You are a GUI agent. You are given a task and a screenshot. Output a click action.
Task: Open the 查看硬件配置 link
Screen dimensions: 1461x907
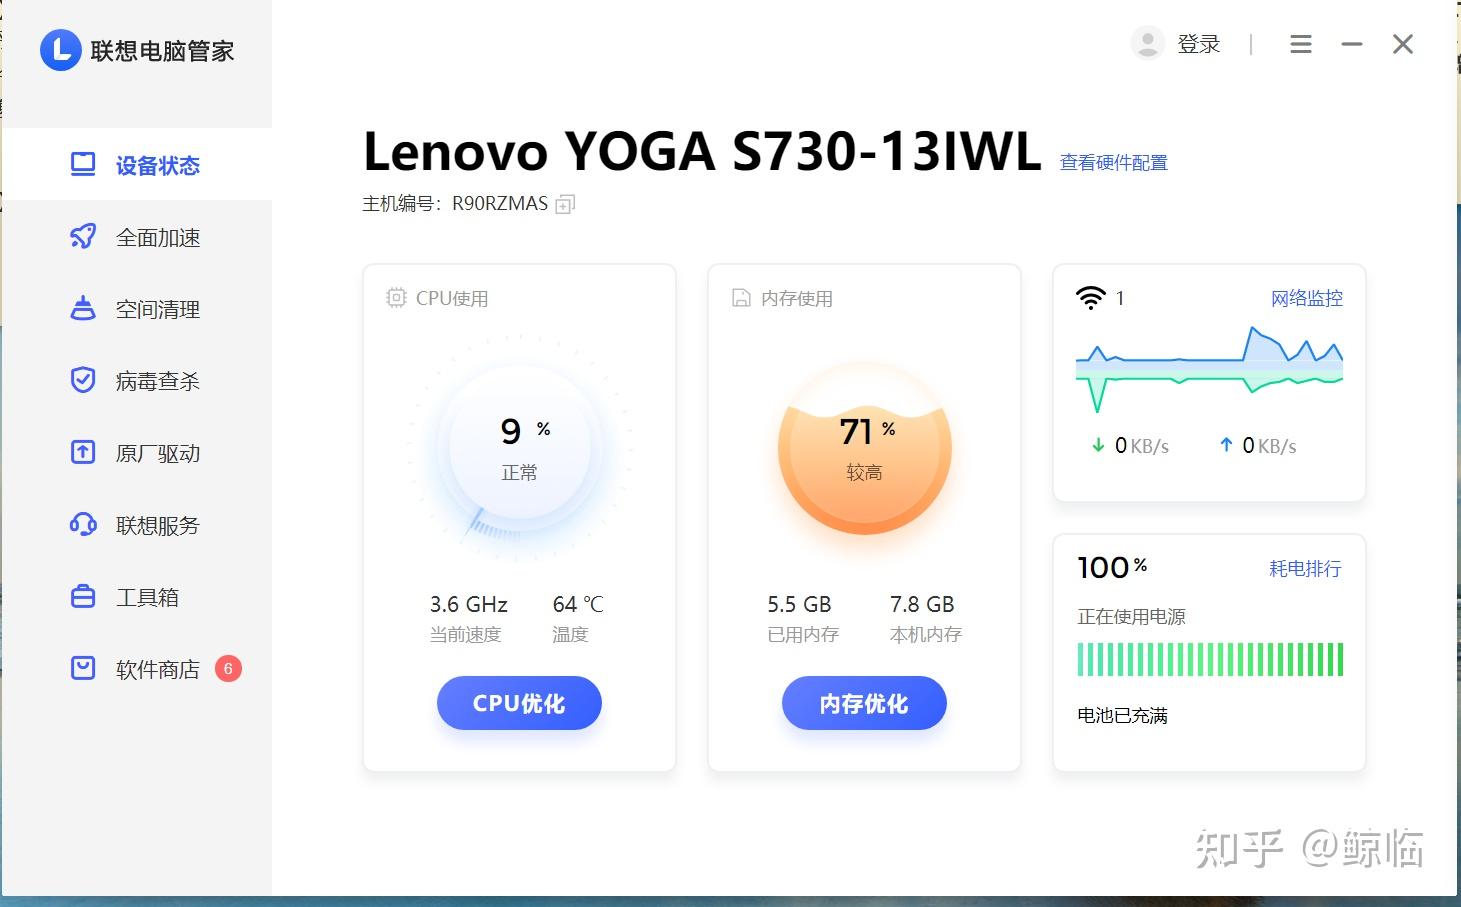tap(1114, 162)
